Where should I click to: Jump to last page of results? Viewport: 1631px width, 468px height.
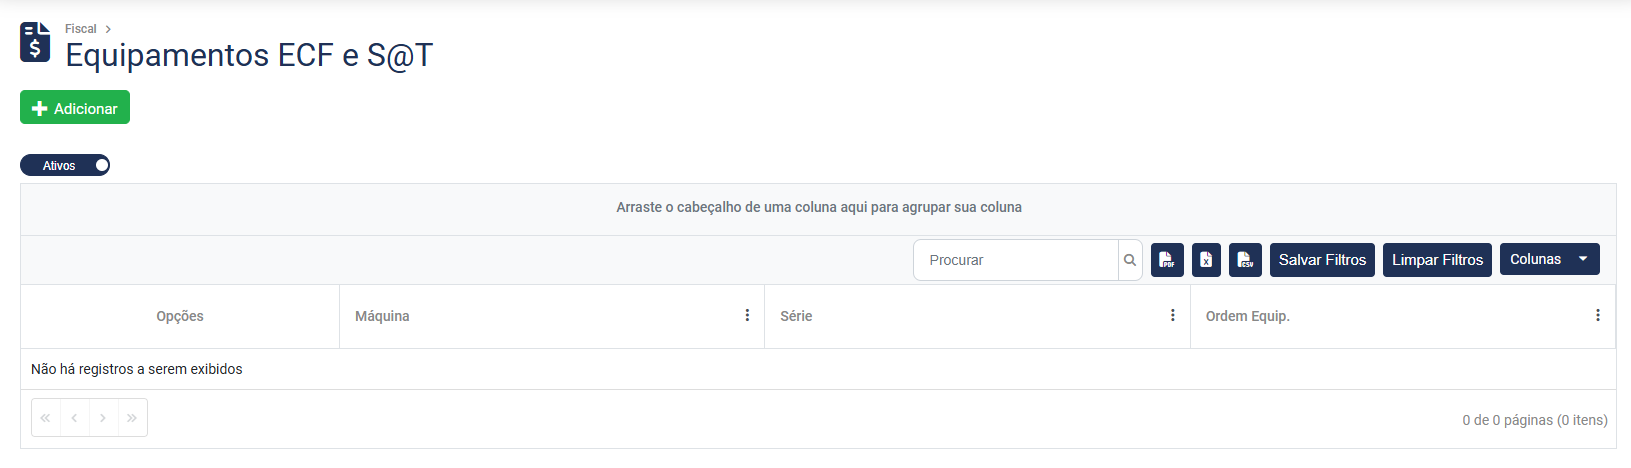click(x=132, y=418)
